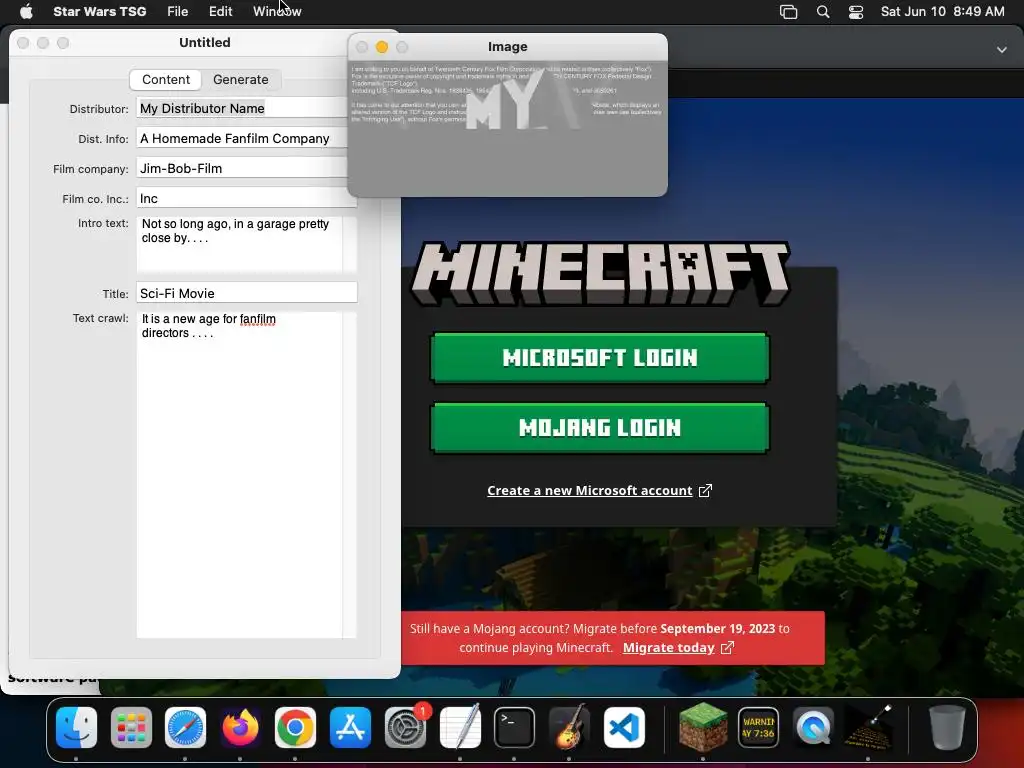Viewport: 1024px width, 768px height.
Task: Click the date and time in menu bar
Action: (x=942, y=11)
